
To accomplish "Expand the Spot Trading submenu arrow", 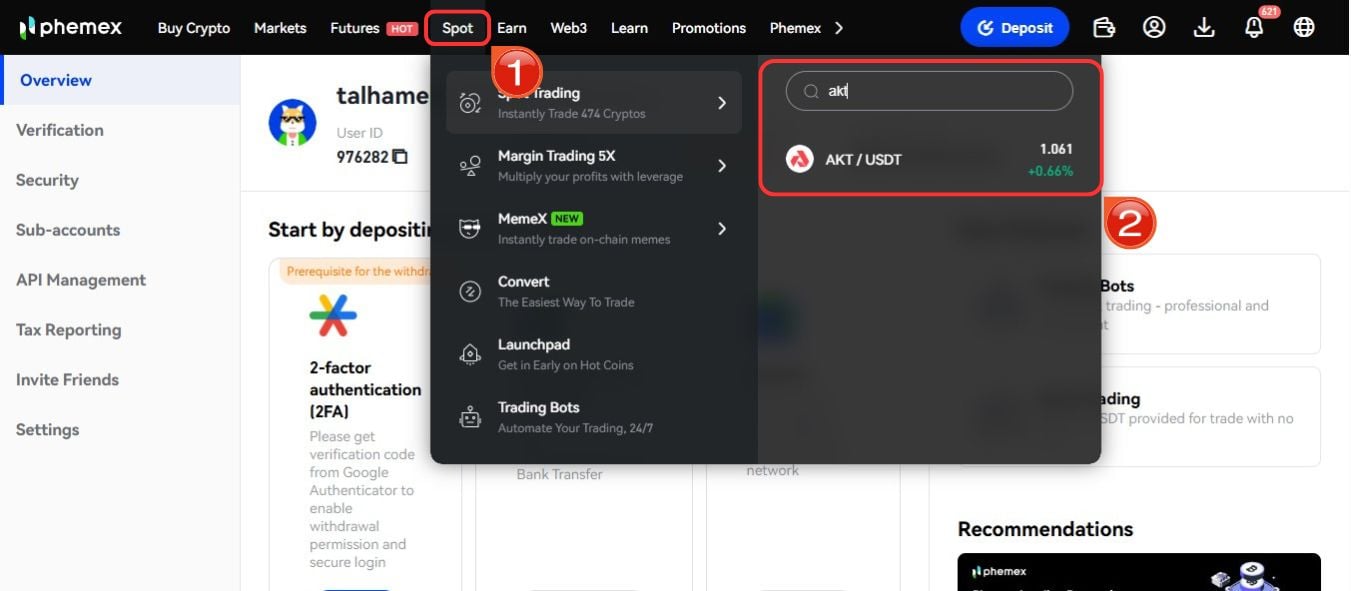I will tap(722, 103).
